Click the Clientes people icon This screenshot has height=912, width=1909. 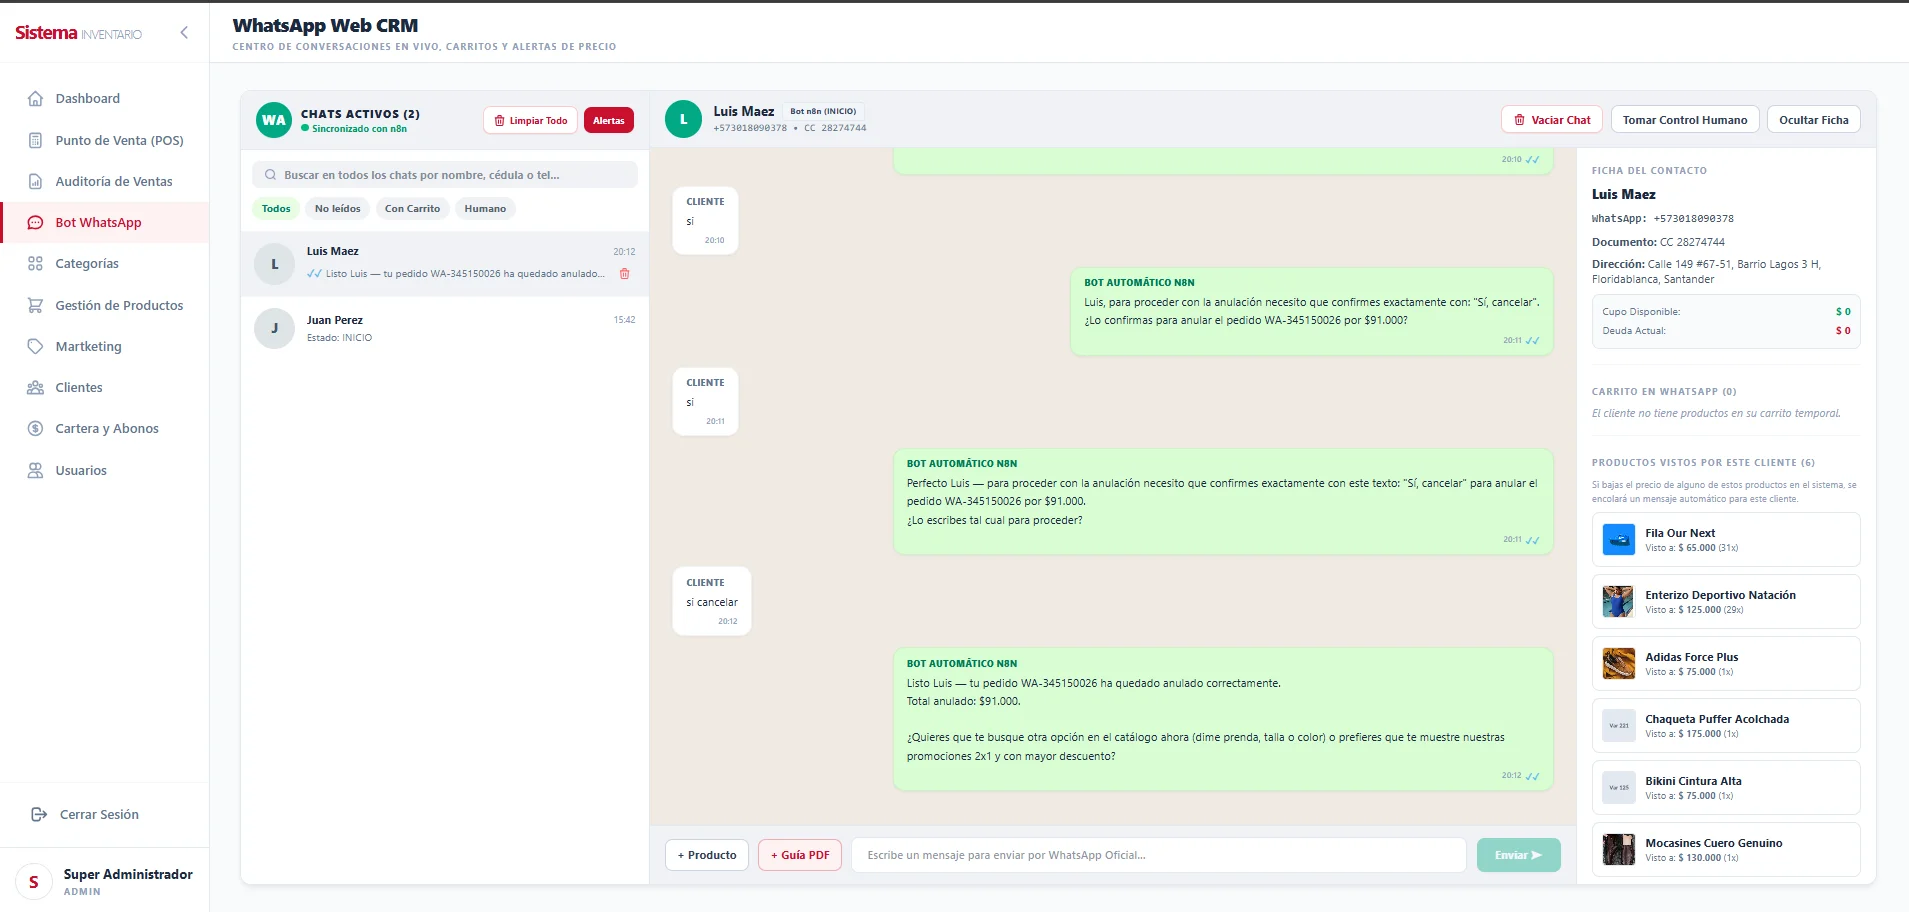point(35,387)
